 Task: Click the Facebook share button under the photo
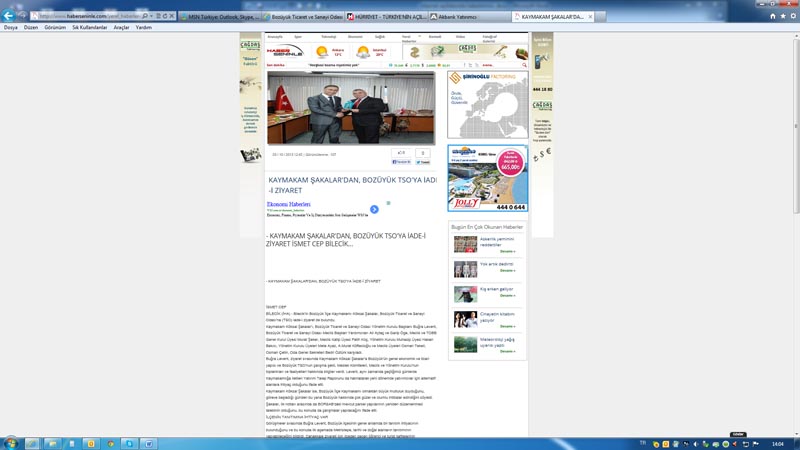tap(401, 162)
